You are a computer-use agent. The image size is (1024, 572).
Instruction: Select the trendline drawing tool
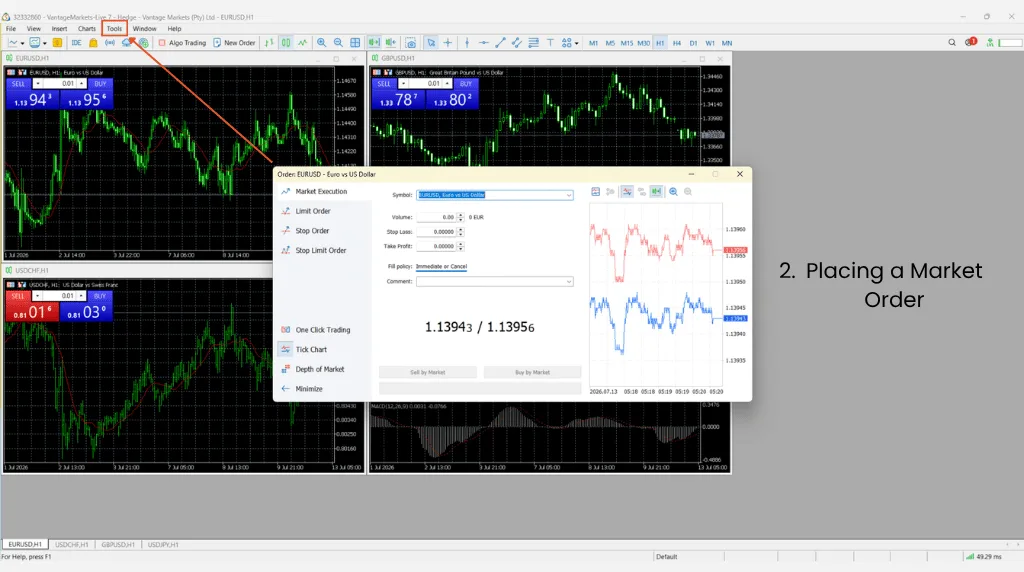(500, 43)
